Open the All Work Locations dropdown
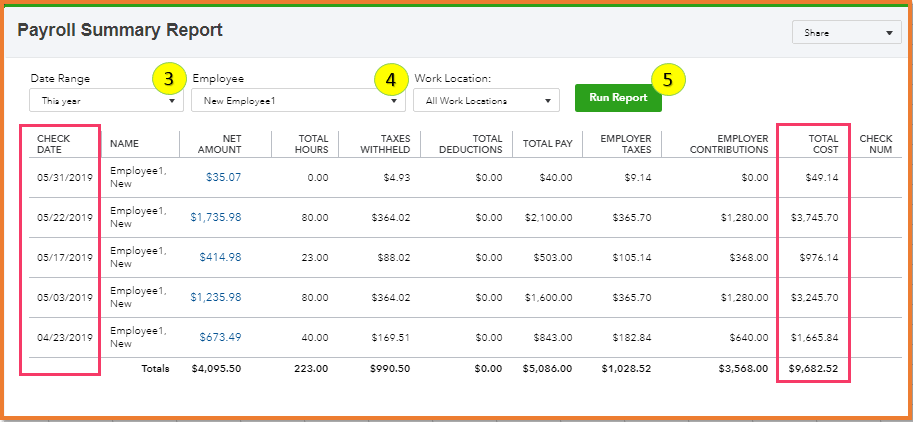 point(486,101)
